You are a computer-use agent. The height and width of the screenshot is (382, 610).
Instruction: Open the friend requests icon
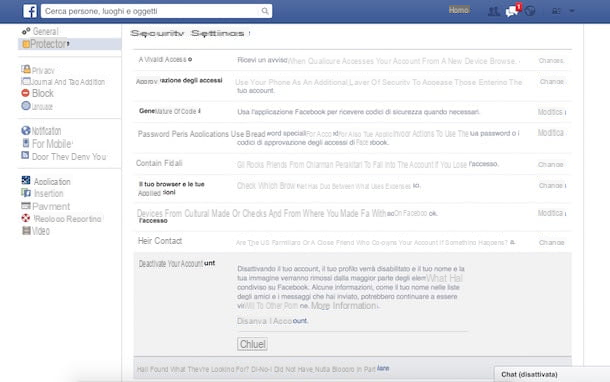pyautogui.click(x=493, y=11)
